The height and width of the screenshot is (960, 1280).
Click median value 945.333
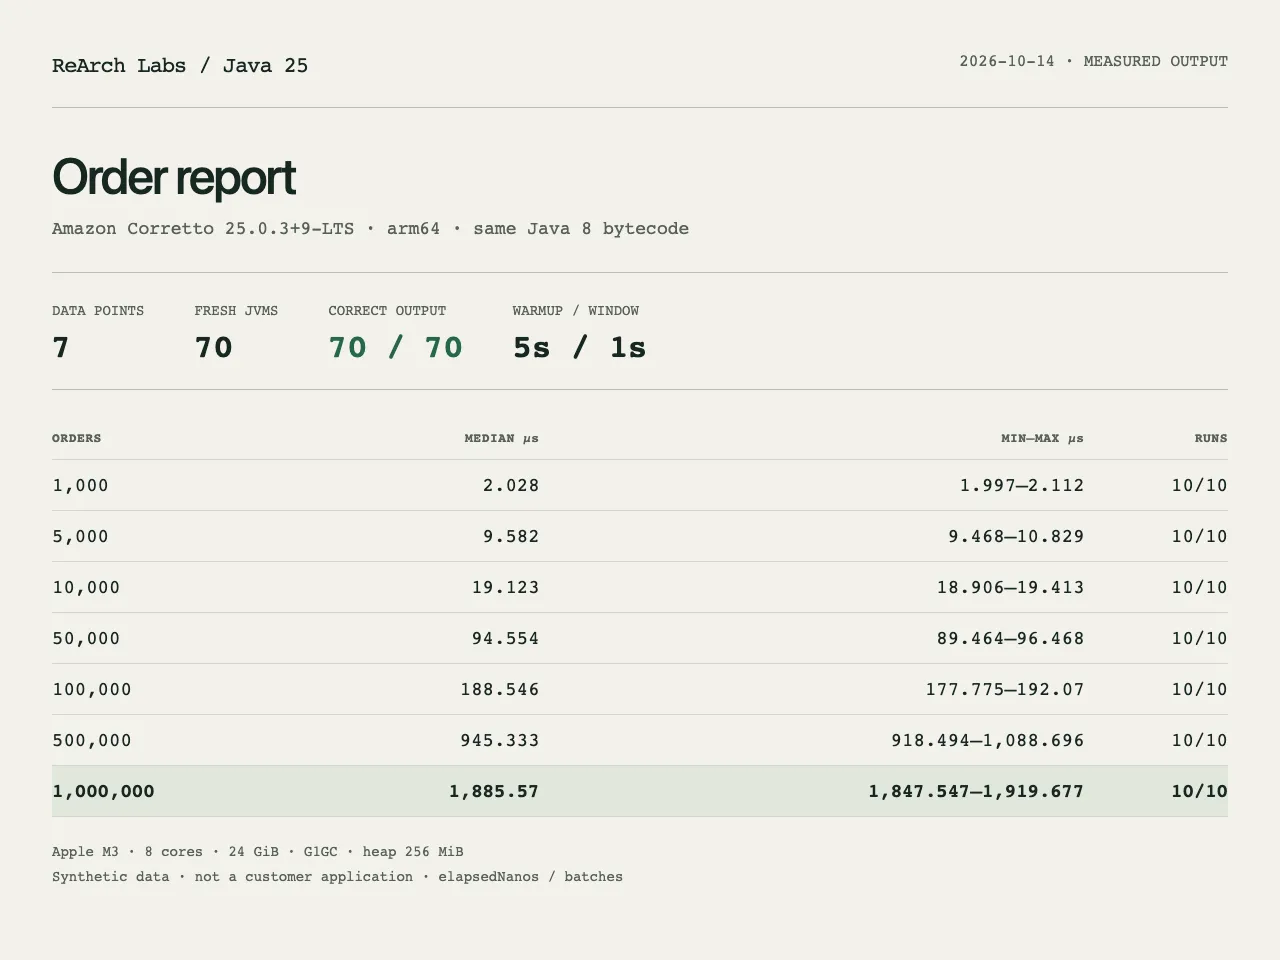[500, 741]
